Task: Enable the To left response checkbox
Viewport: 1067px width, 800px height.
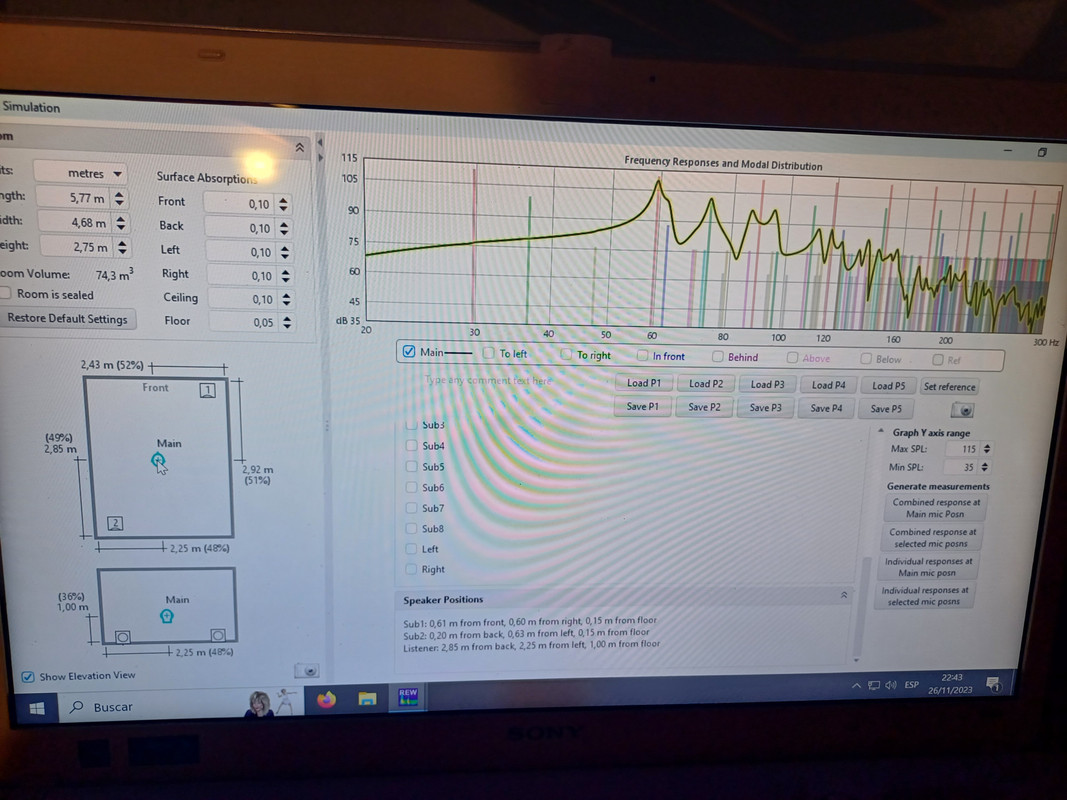Action: [x=488, y=353]
